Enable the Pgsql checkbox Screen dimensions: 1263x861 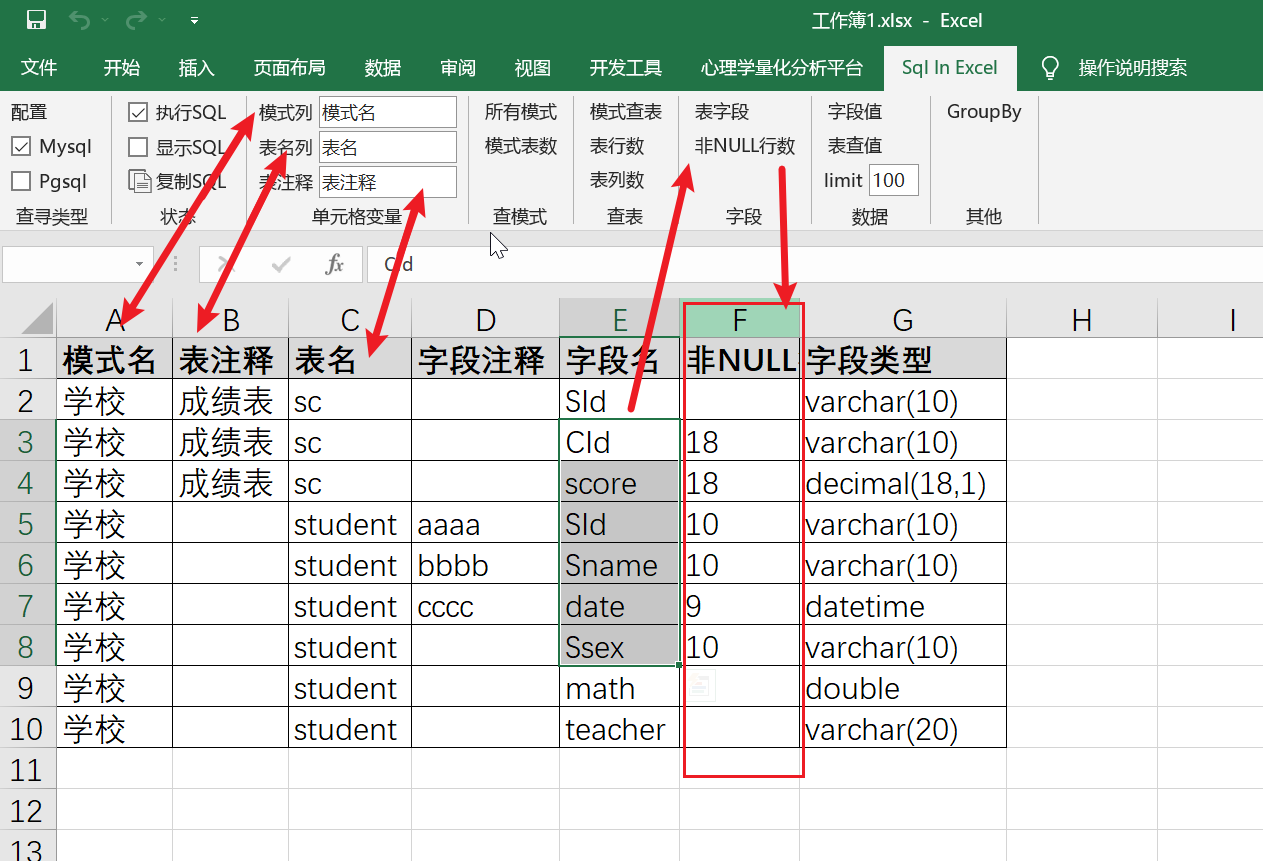tap(23, 180)
